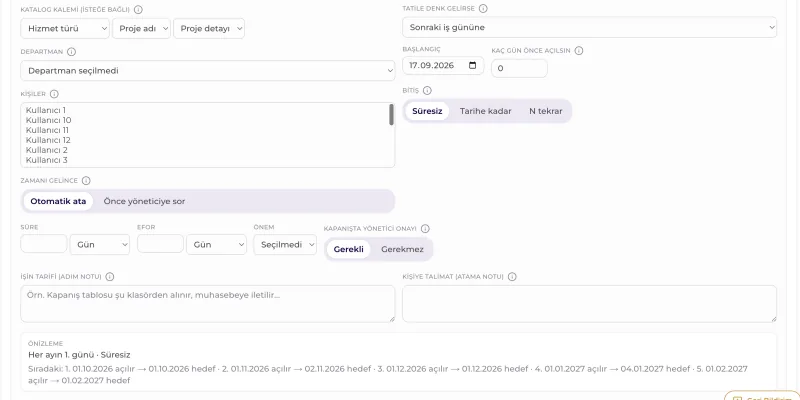Image resolution: width=800 pixels, height=400 pixels.
Task: Click info icon beside Zamanı Gelince
Action: [x=86, y=181]
